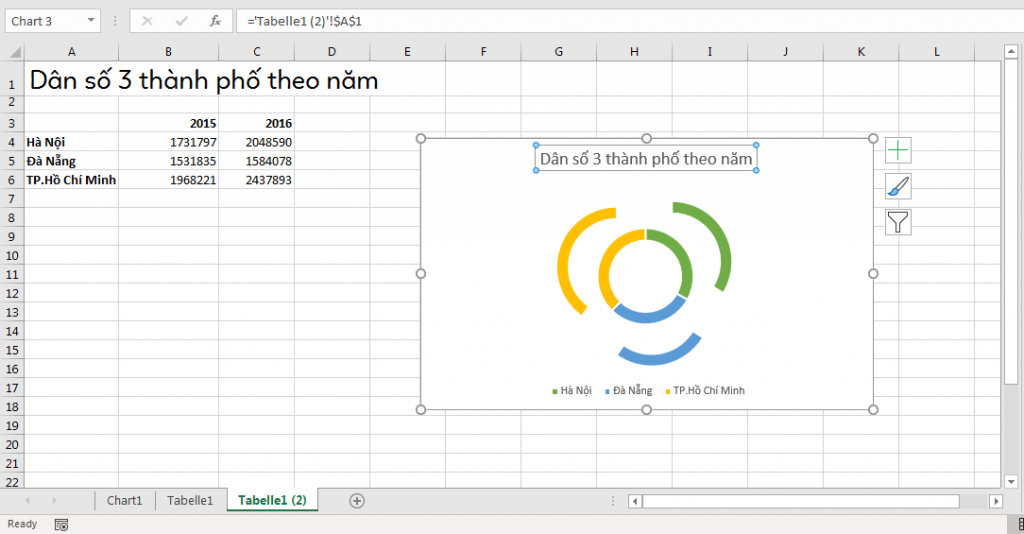
Task: Click vertical scrollbar up arrow
Action: click(1010, 52)
